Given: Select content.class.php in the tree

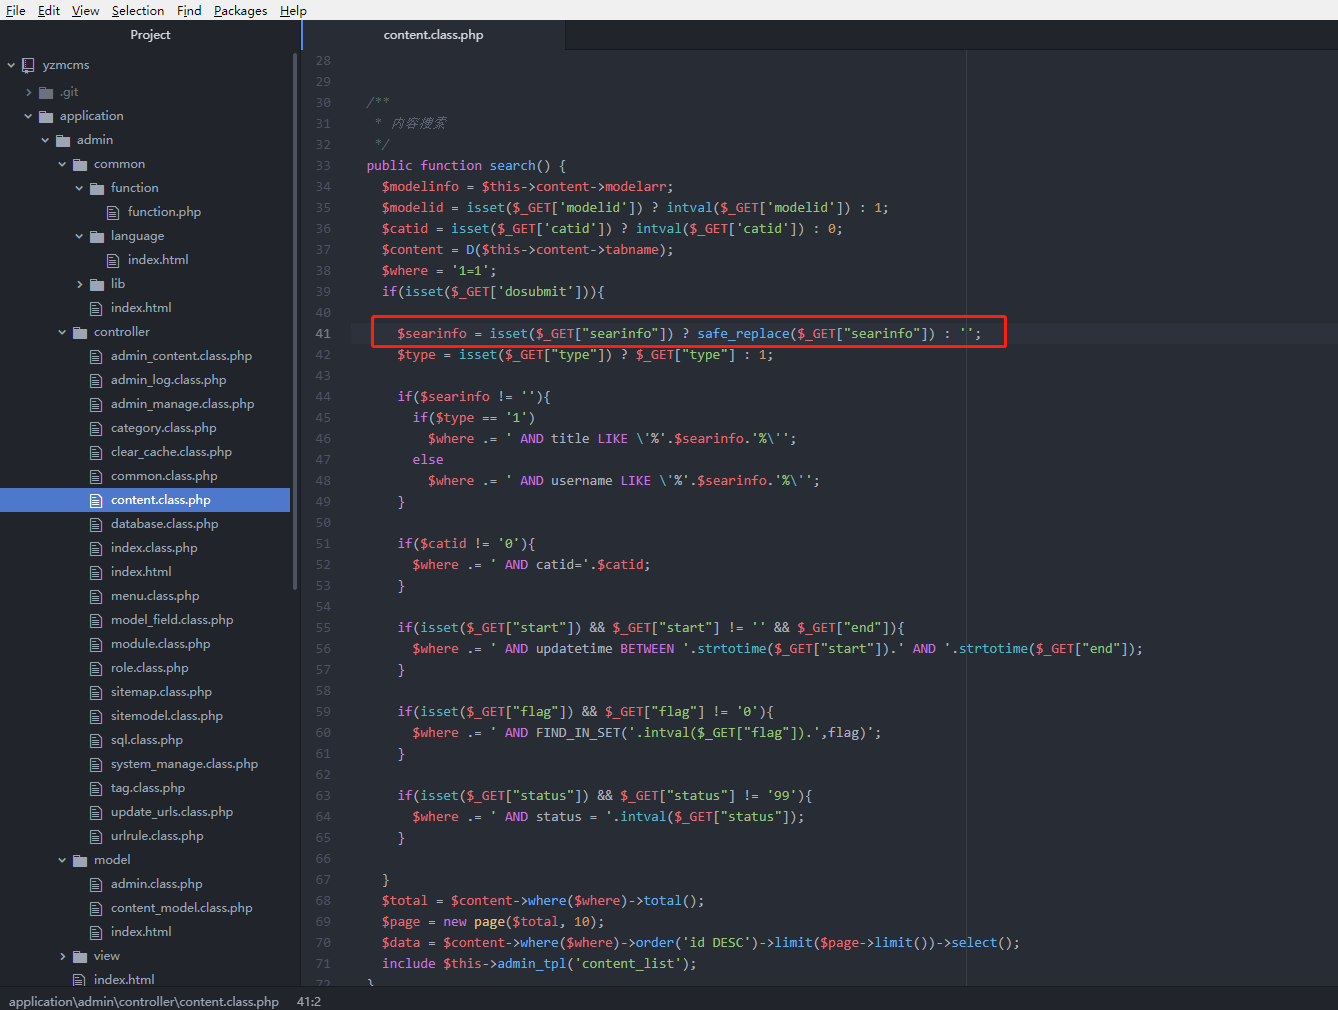Looking at the screenshot, I should 145,500.
